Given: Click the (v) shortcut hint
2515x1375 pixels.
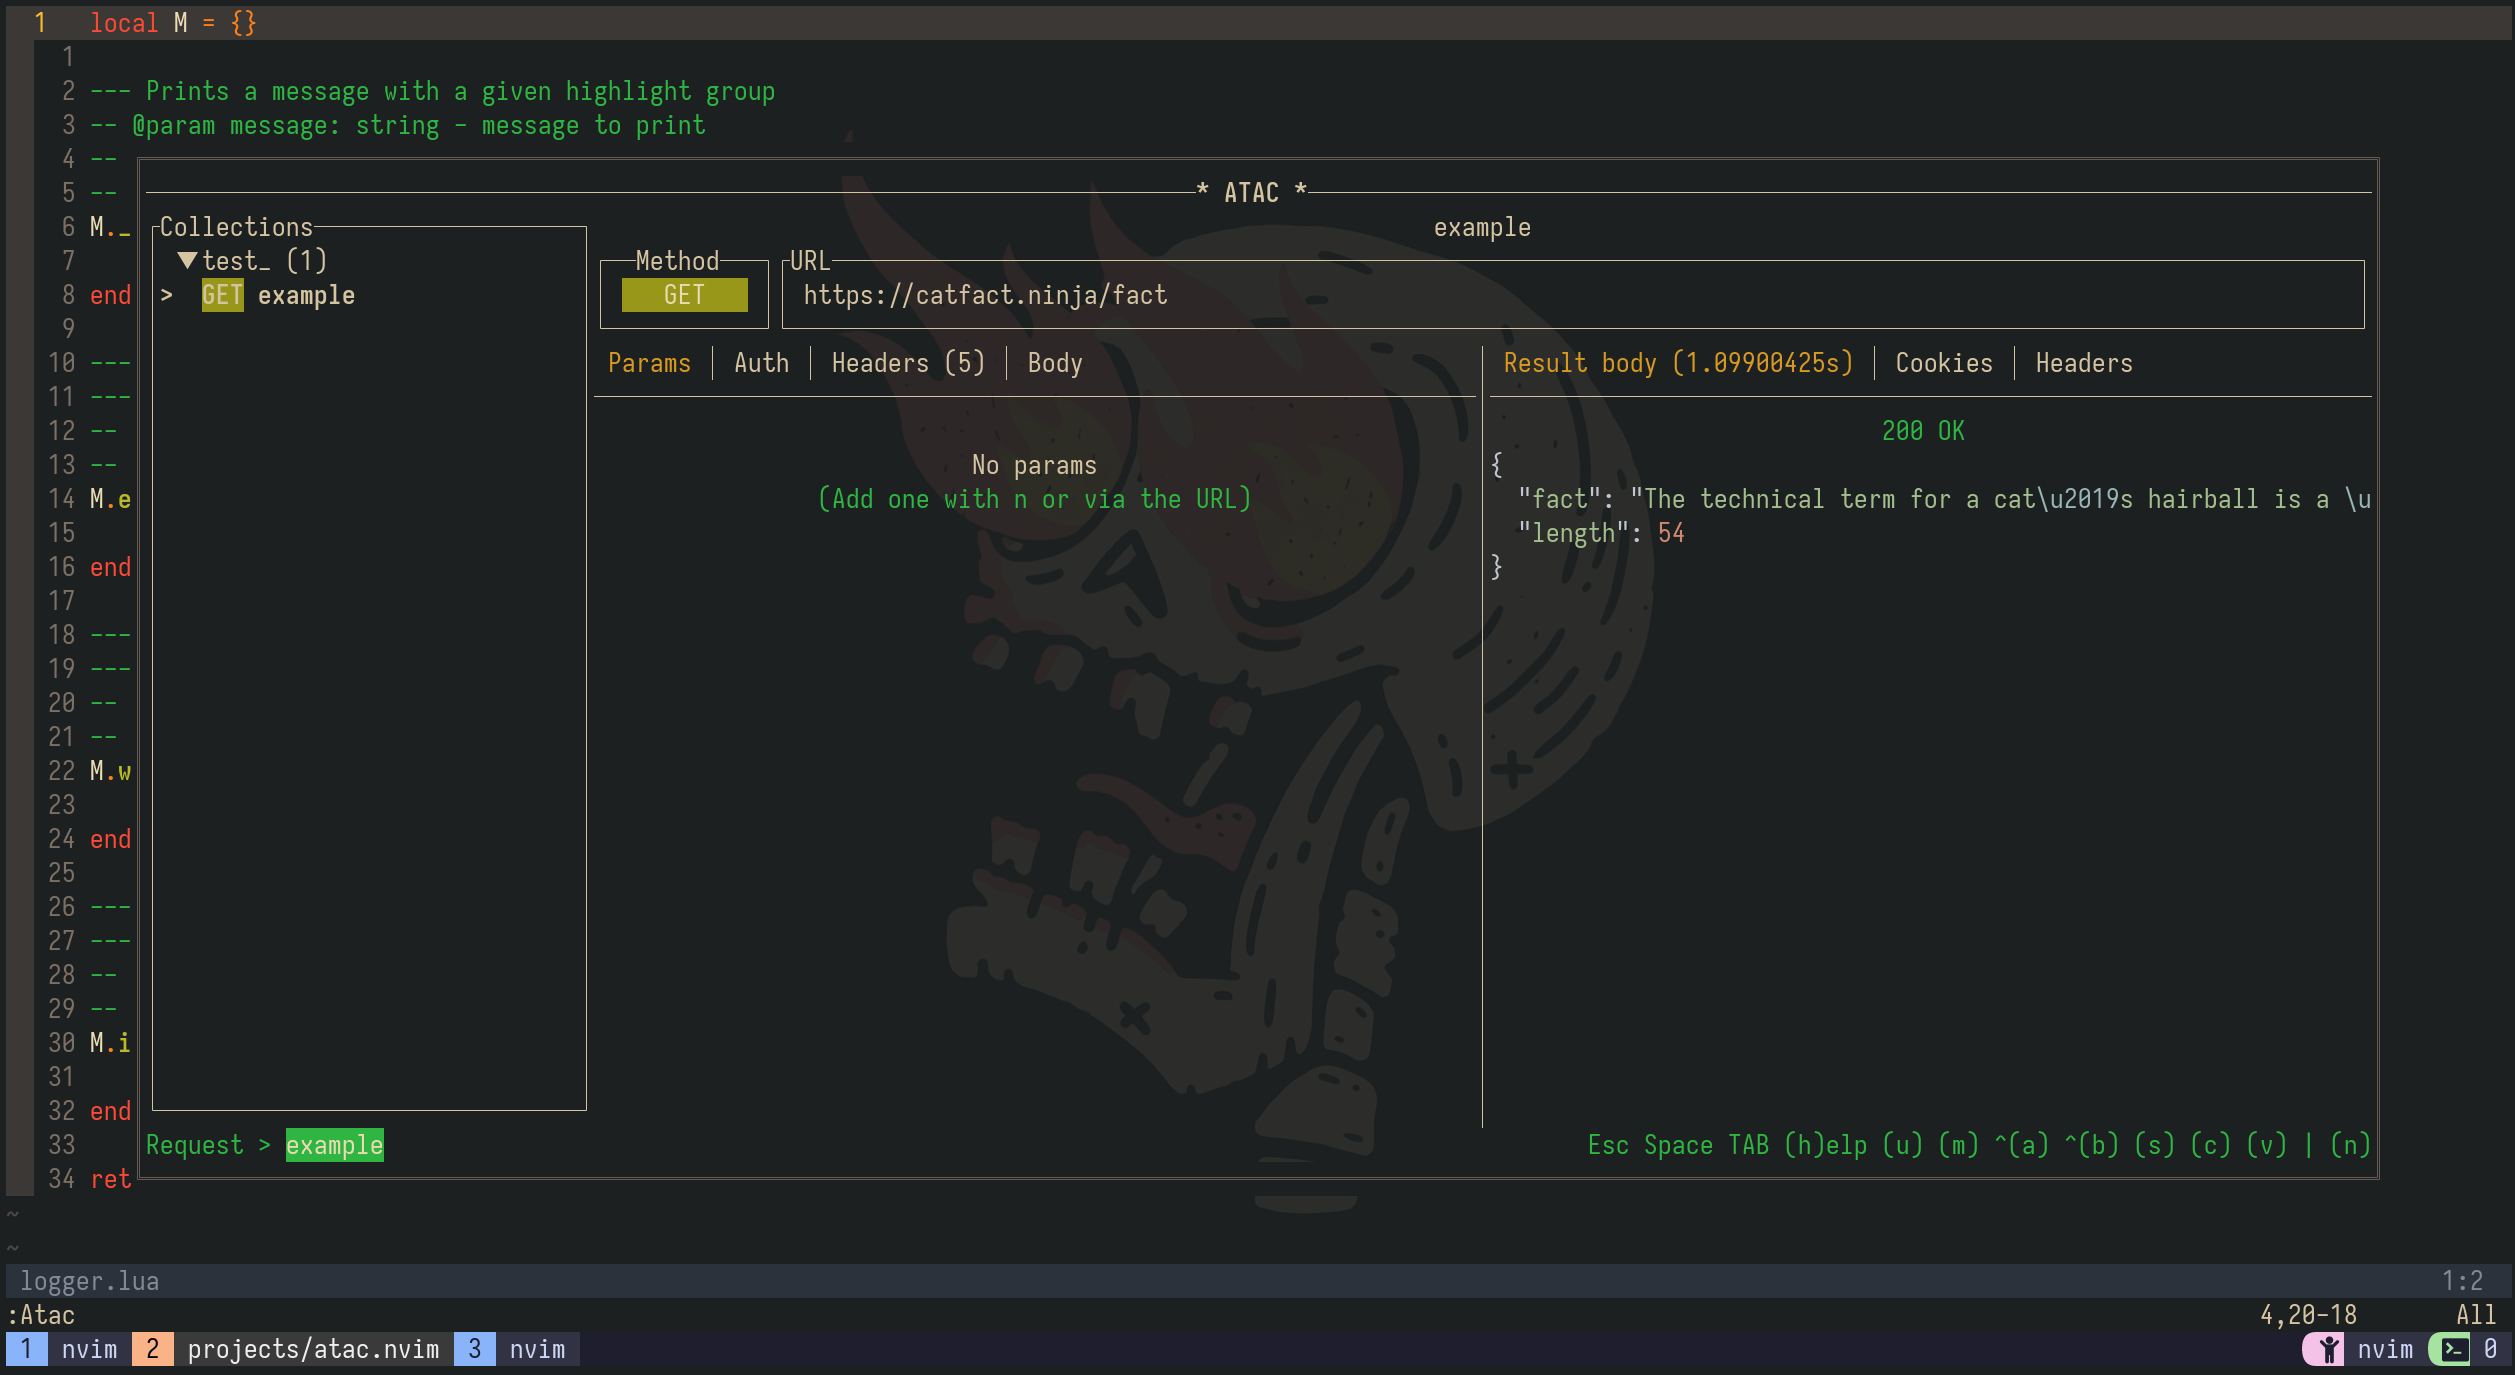Looking at the screenshot, I should click(2266, 1145).
